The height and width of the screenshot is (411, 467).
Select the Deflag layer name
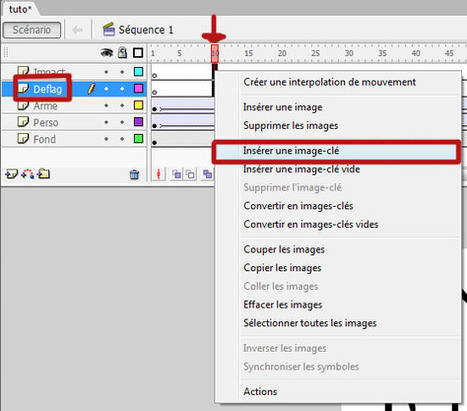click(47, 89)
